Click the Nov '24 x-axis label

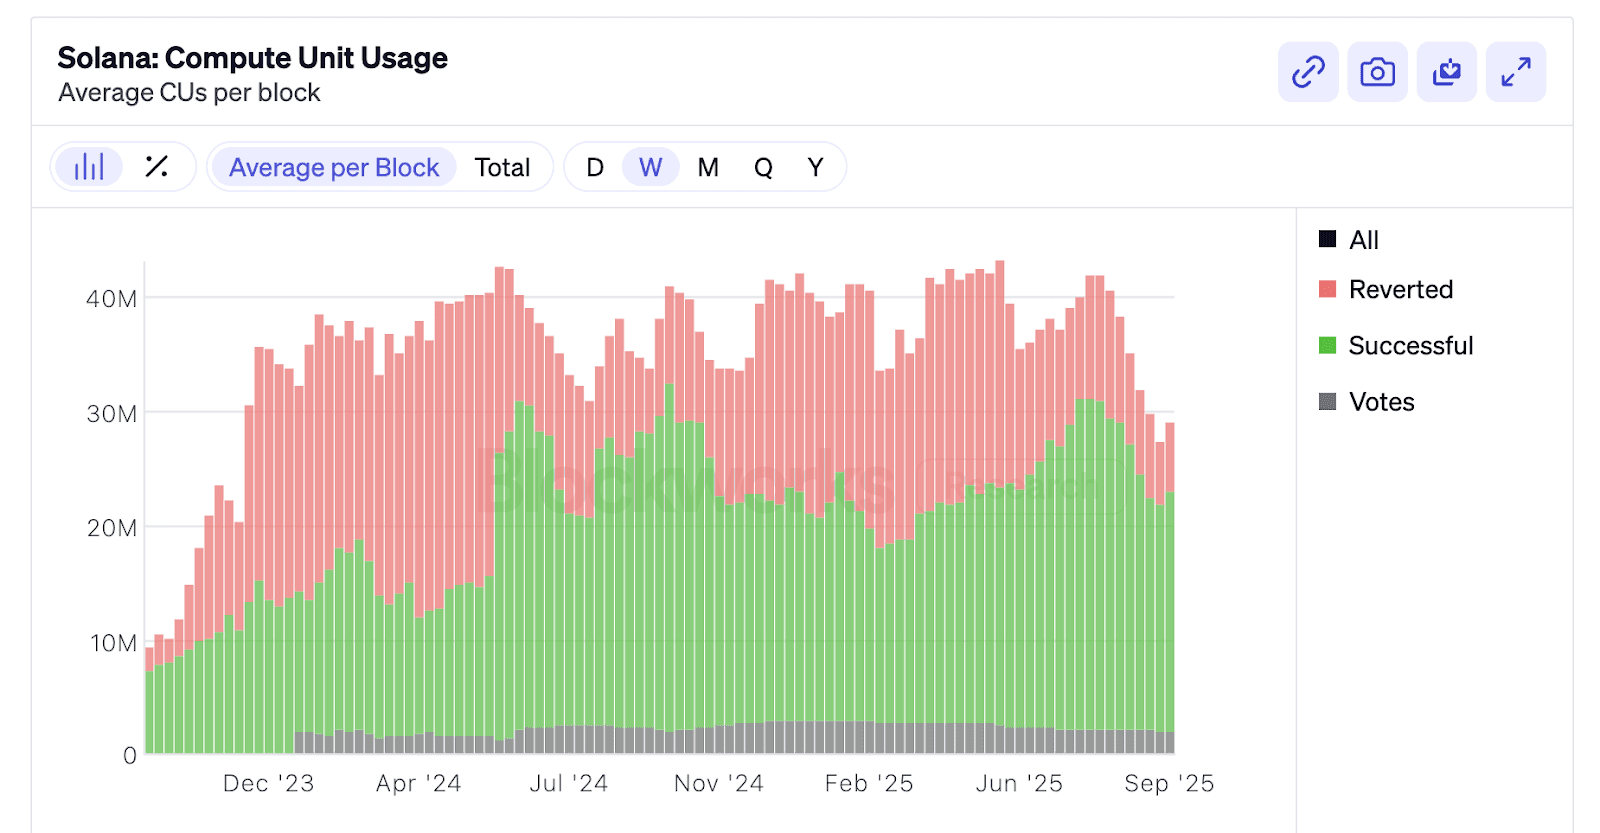[719, 783]
